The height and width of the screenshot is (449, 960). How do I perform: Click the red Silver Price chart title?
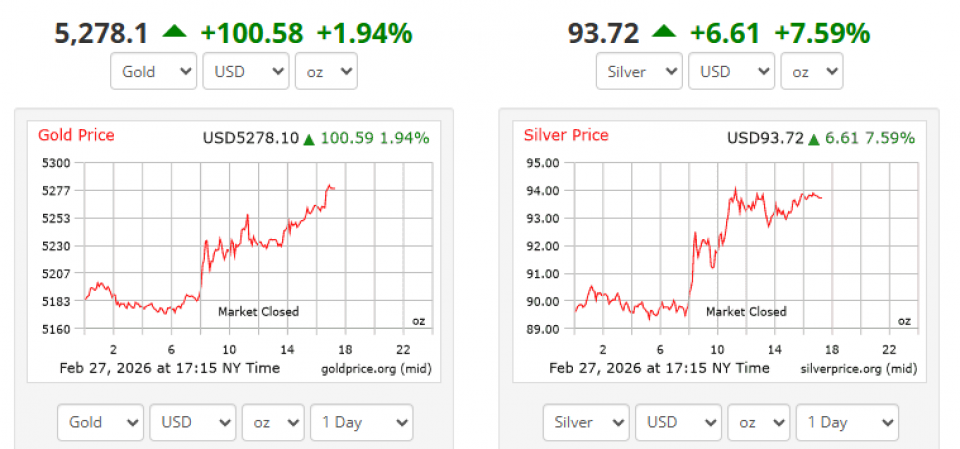[x=566, y=135]
